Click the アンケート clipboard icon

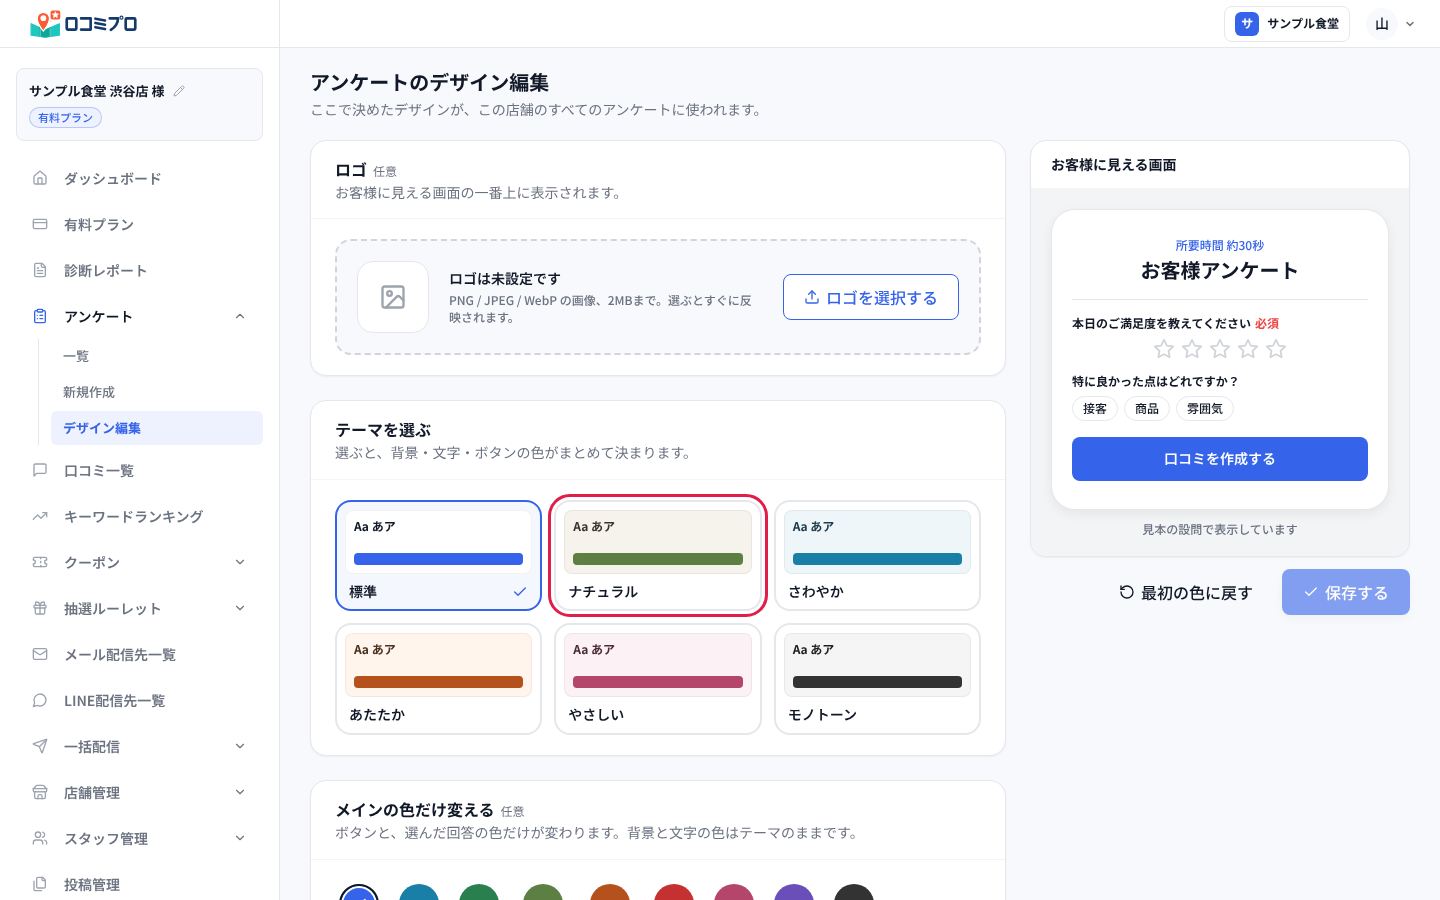coord(40,316)
